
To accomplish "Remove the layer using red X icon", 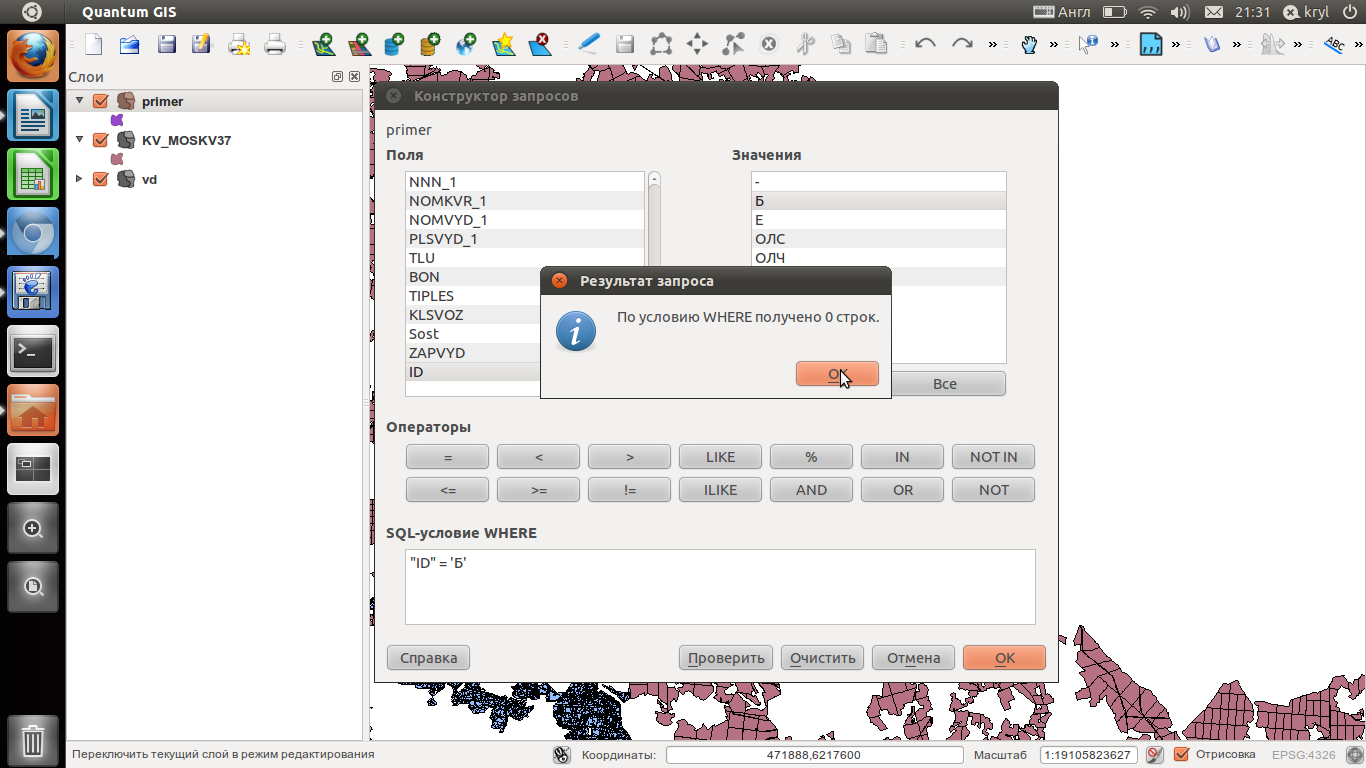I will click(539, 44).
